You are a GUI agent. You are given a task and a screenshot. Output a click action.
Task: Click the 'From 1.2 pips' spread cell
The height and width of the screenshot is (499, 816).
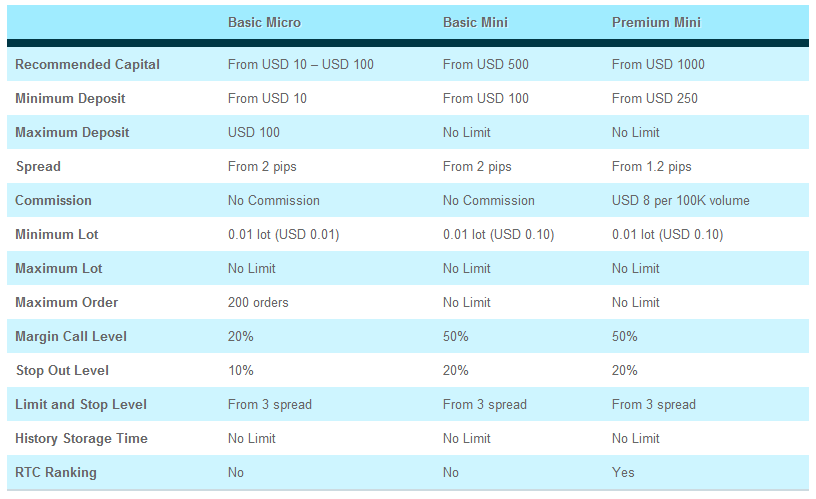(x=652, y=167)
